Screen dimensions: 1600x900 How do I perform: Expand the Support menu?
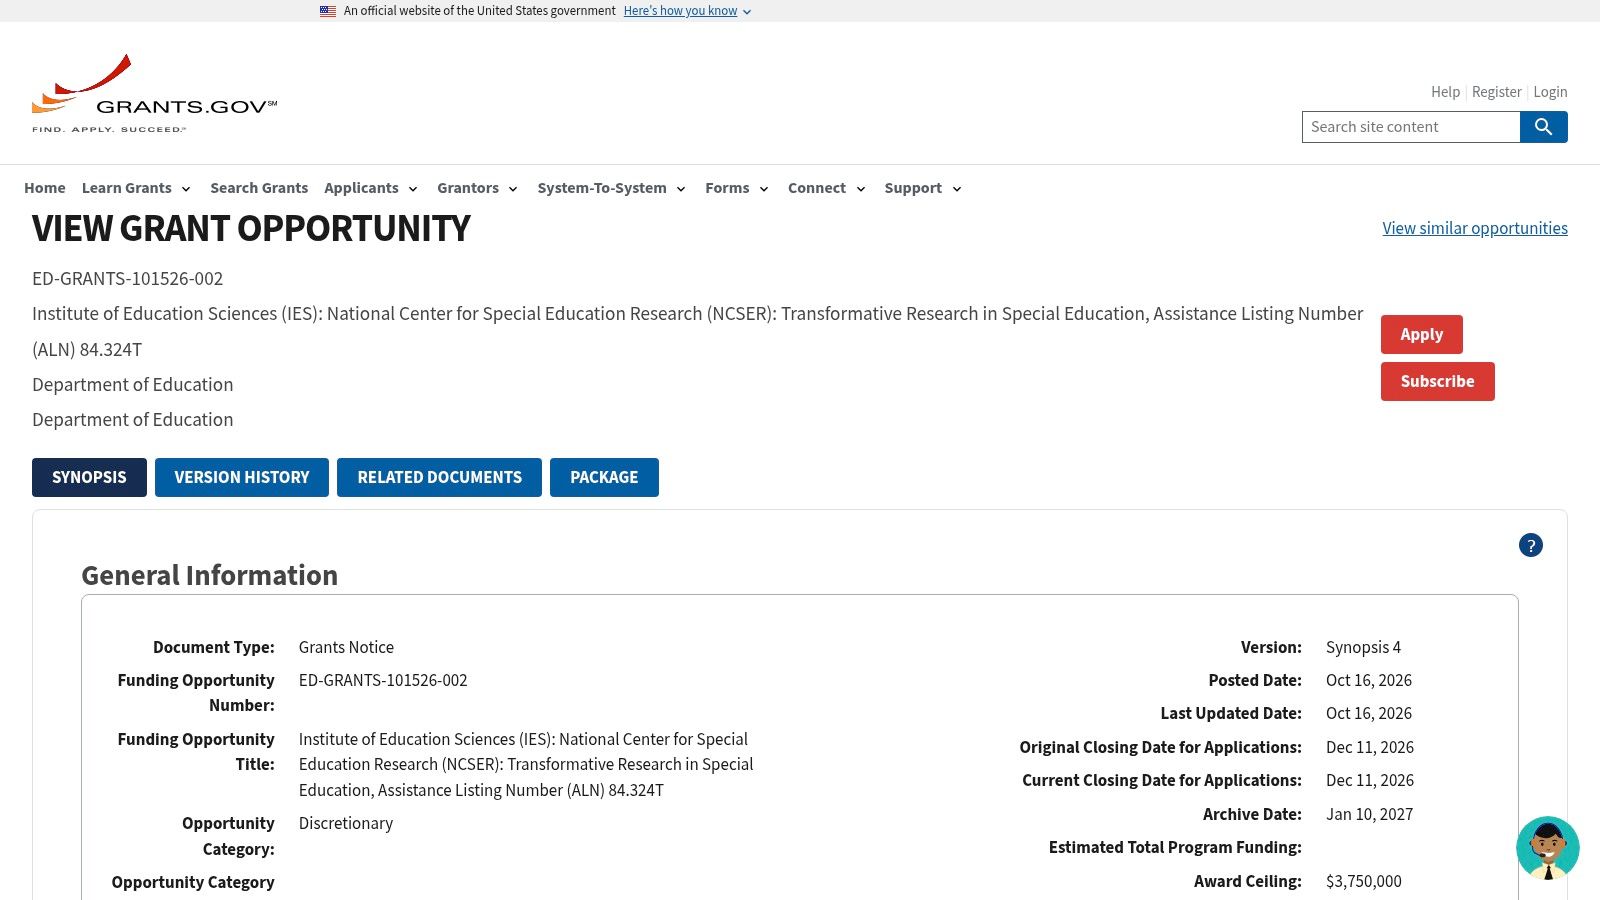(923, 188)
